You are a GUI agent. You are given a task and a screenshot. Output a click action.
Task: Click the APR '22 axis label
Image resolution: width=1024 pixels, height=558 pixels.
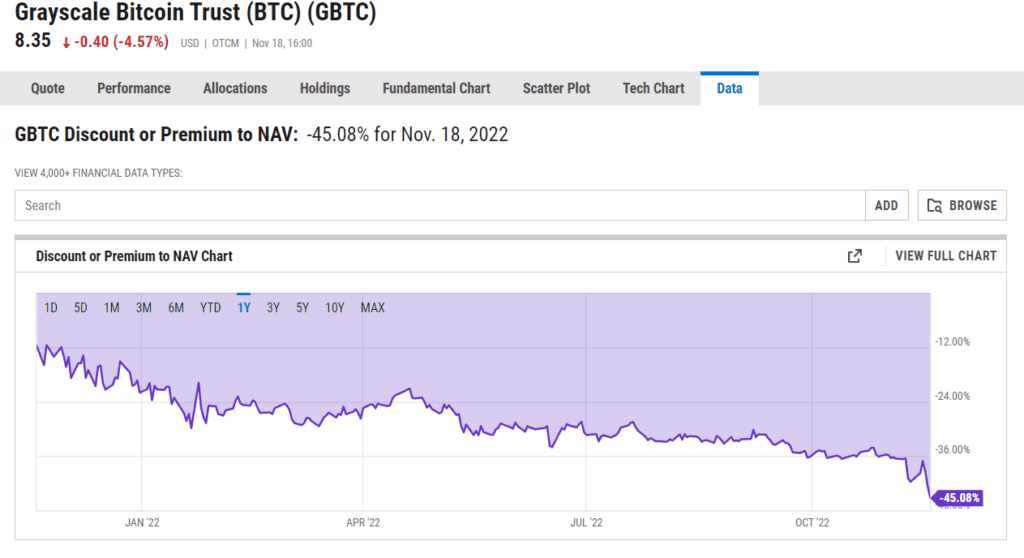pos(363,523)
